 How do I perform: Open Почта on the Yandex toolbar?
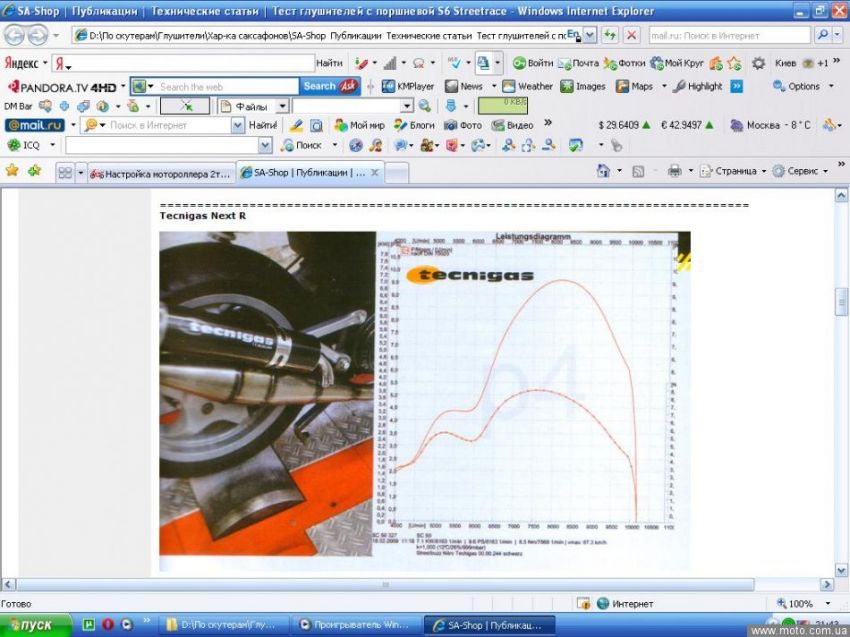coord(578,63)
